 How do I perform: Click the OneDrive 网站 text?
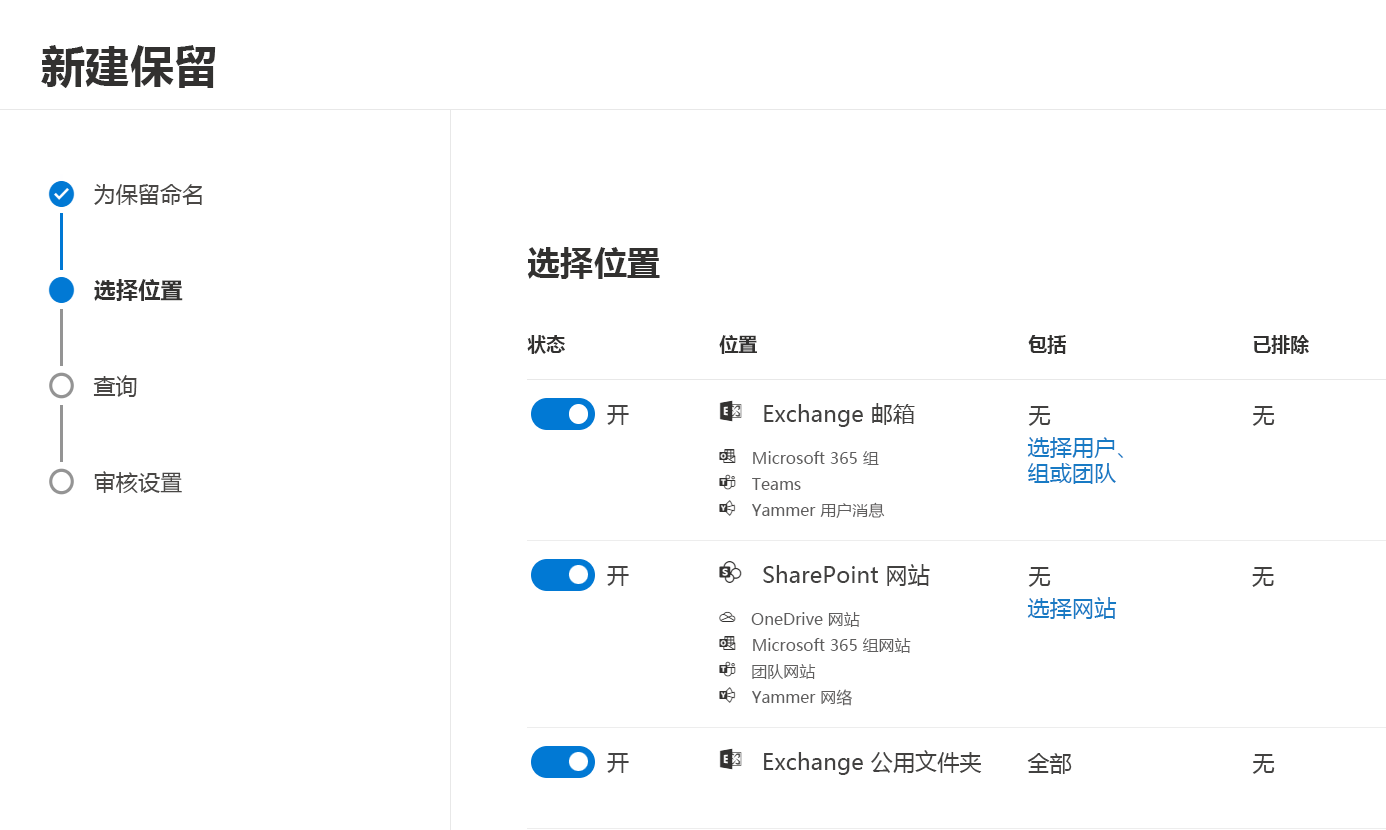pos(805,619)
